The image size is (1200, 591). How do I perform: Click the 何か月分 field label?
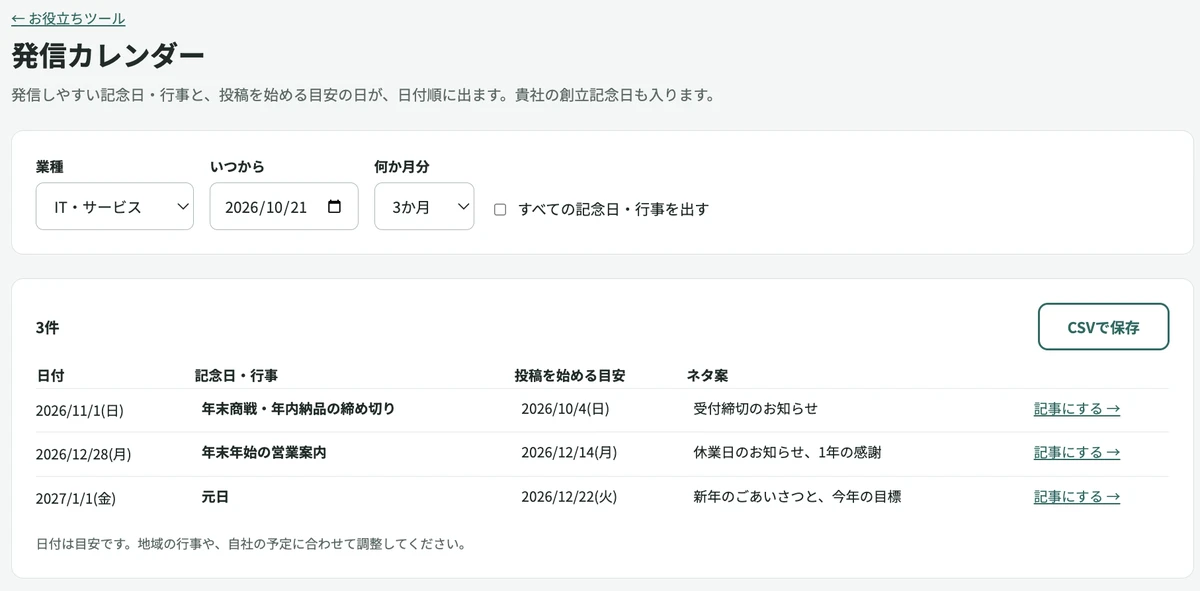click(402, 167)
